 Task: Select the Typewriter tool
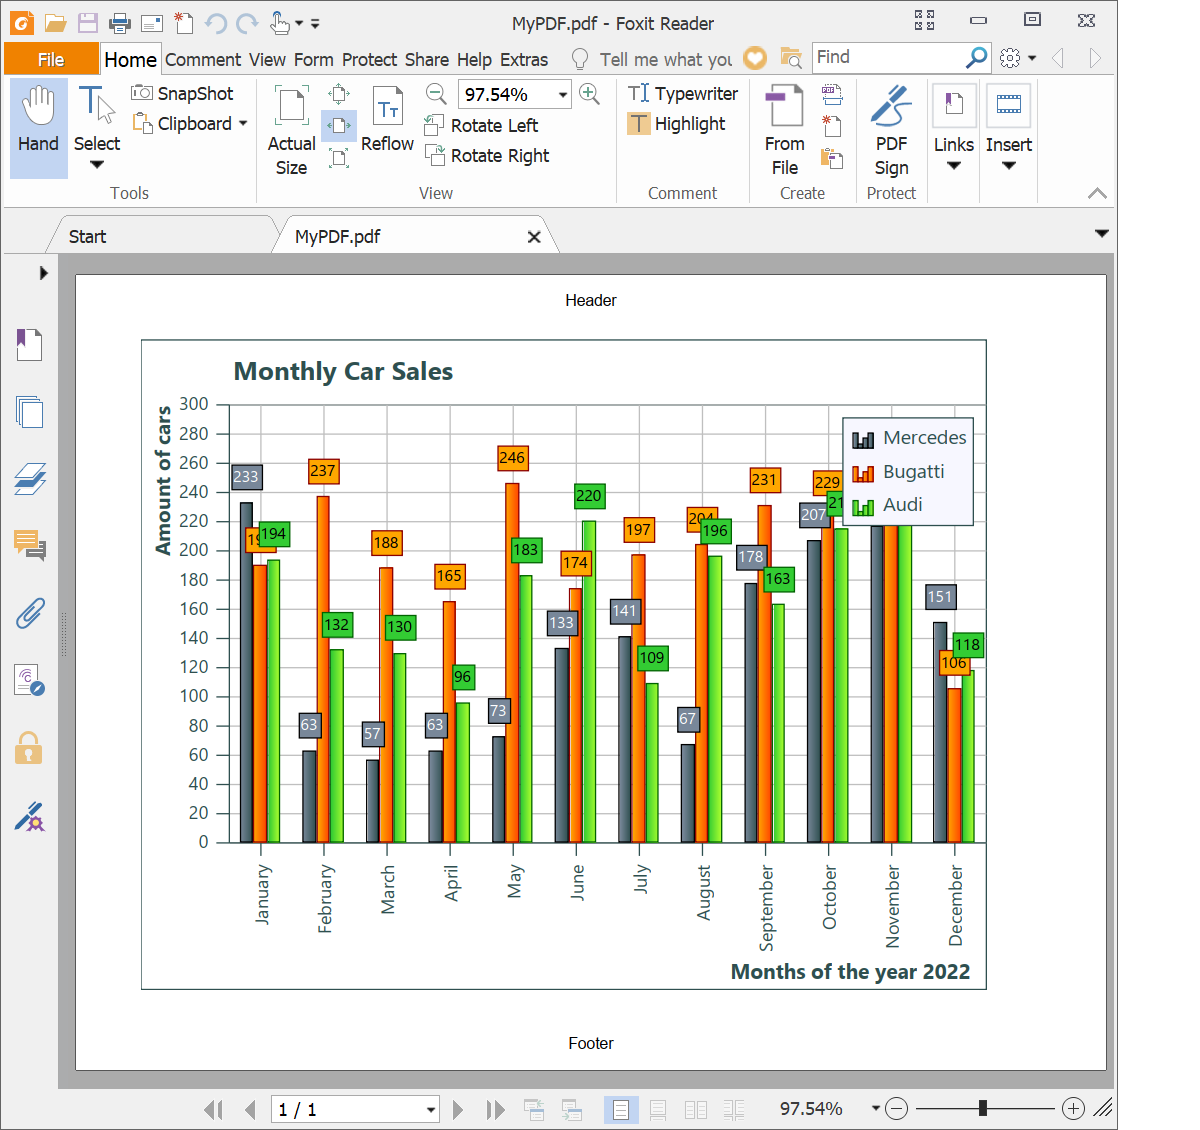click(683, 93)
